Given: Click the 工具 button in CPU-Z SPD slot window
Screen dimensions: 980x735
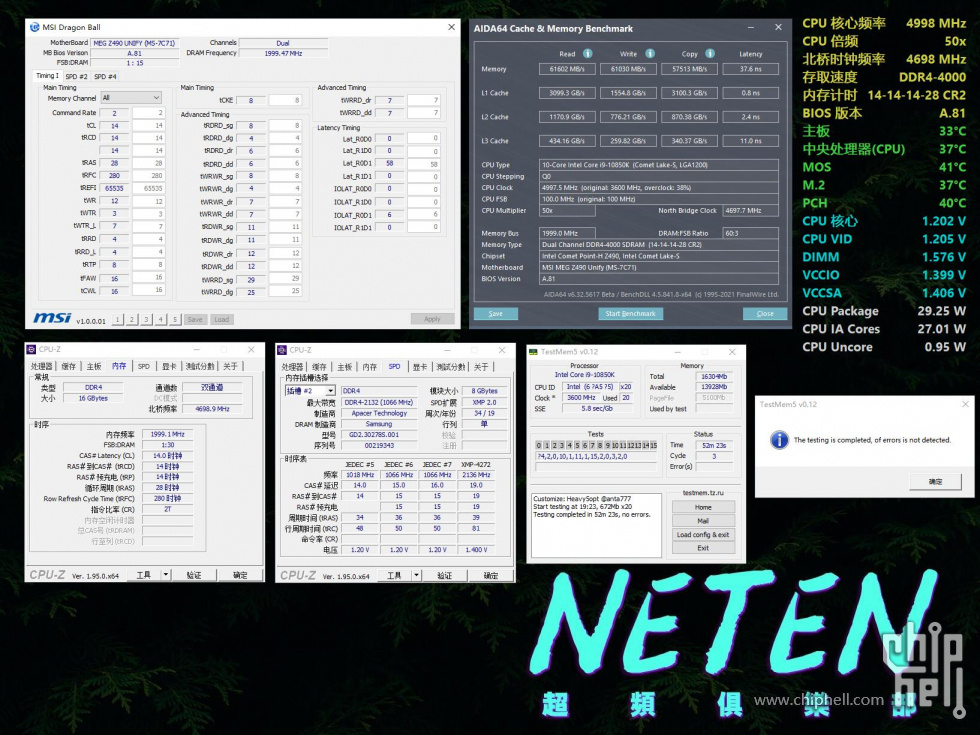Looking at the screenshot, I should tap(394, 576).
